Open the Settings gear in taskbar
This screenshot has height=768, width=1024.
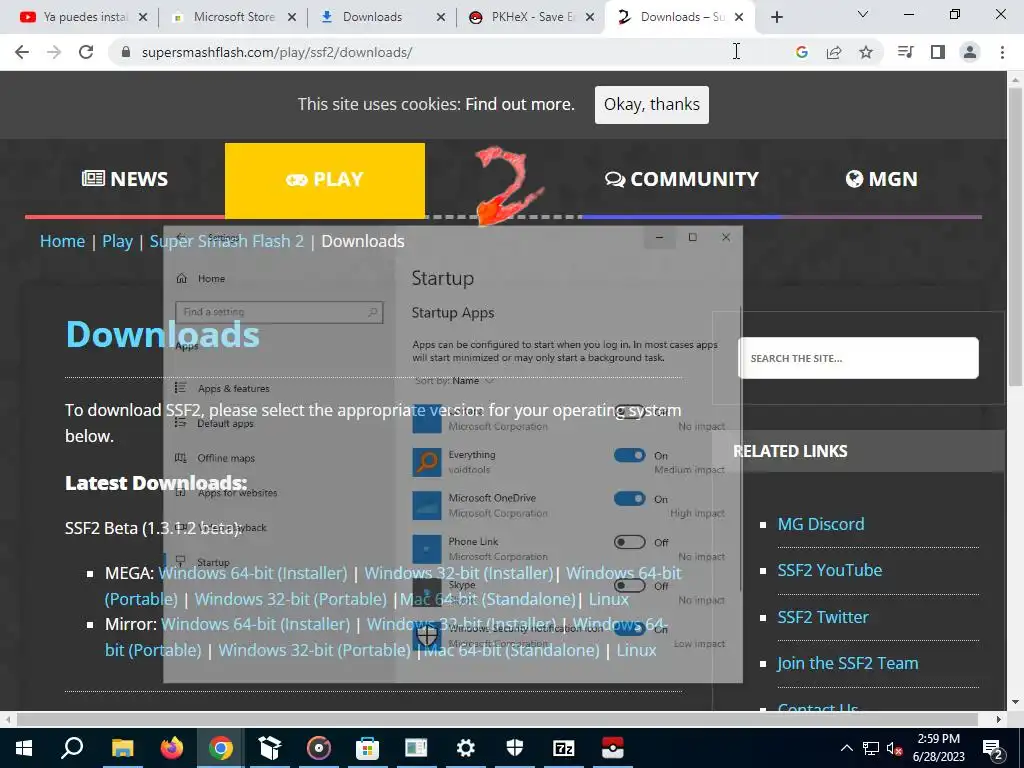(466, 748)
